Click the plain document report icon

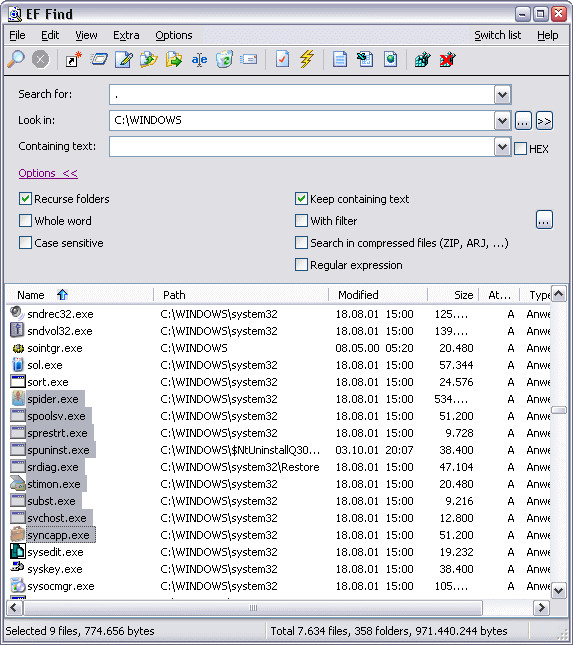pos(340,60)
